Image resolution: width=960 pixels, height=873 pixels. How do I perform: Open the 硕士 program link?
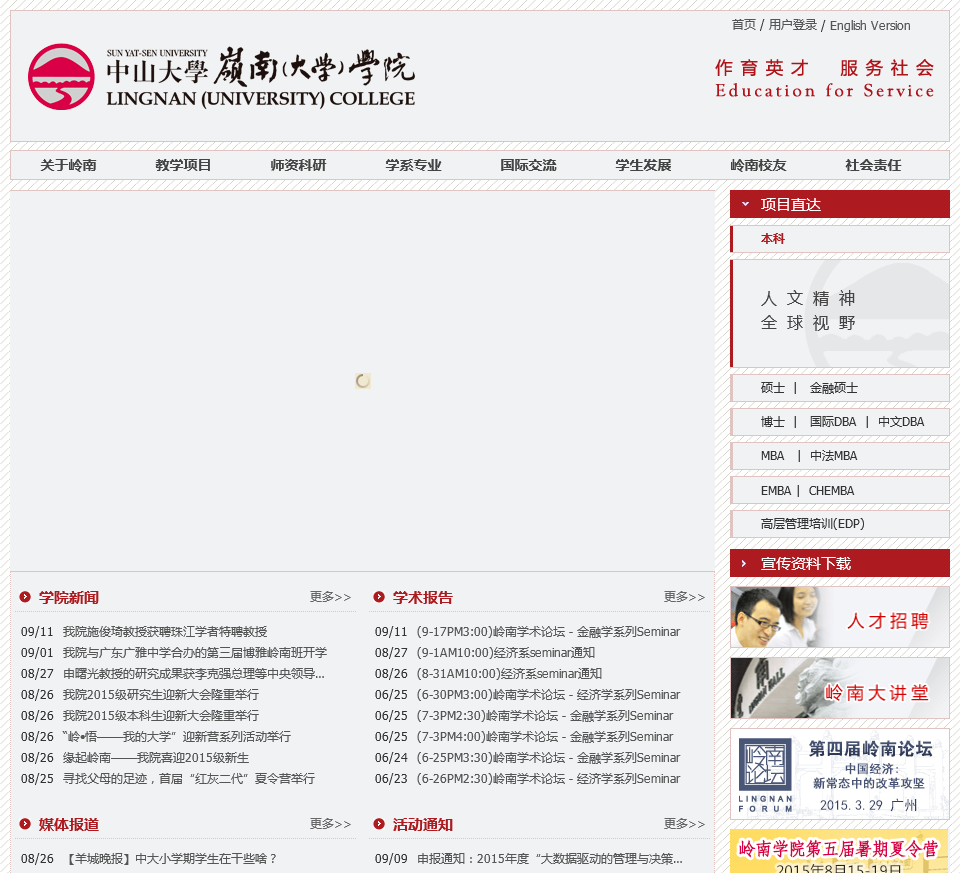click(x=773, y=388)
